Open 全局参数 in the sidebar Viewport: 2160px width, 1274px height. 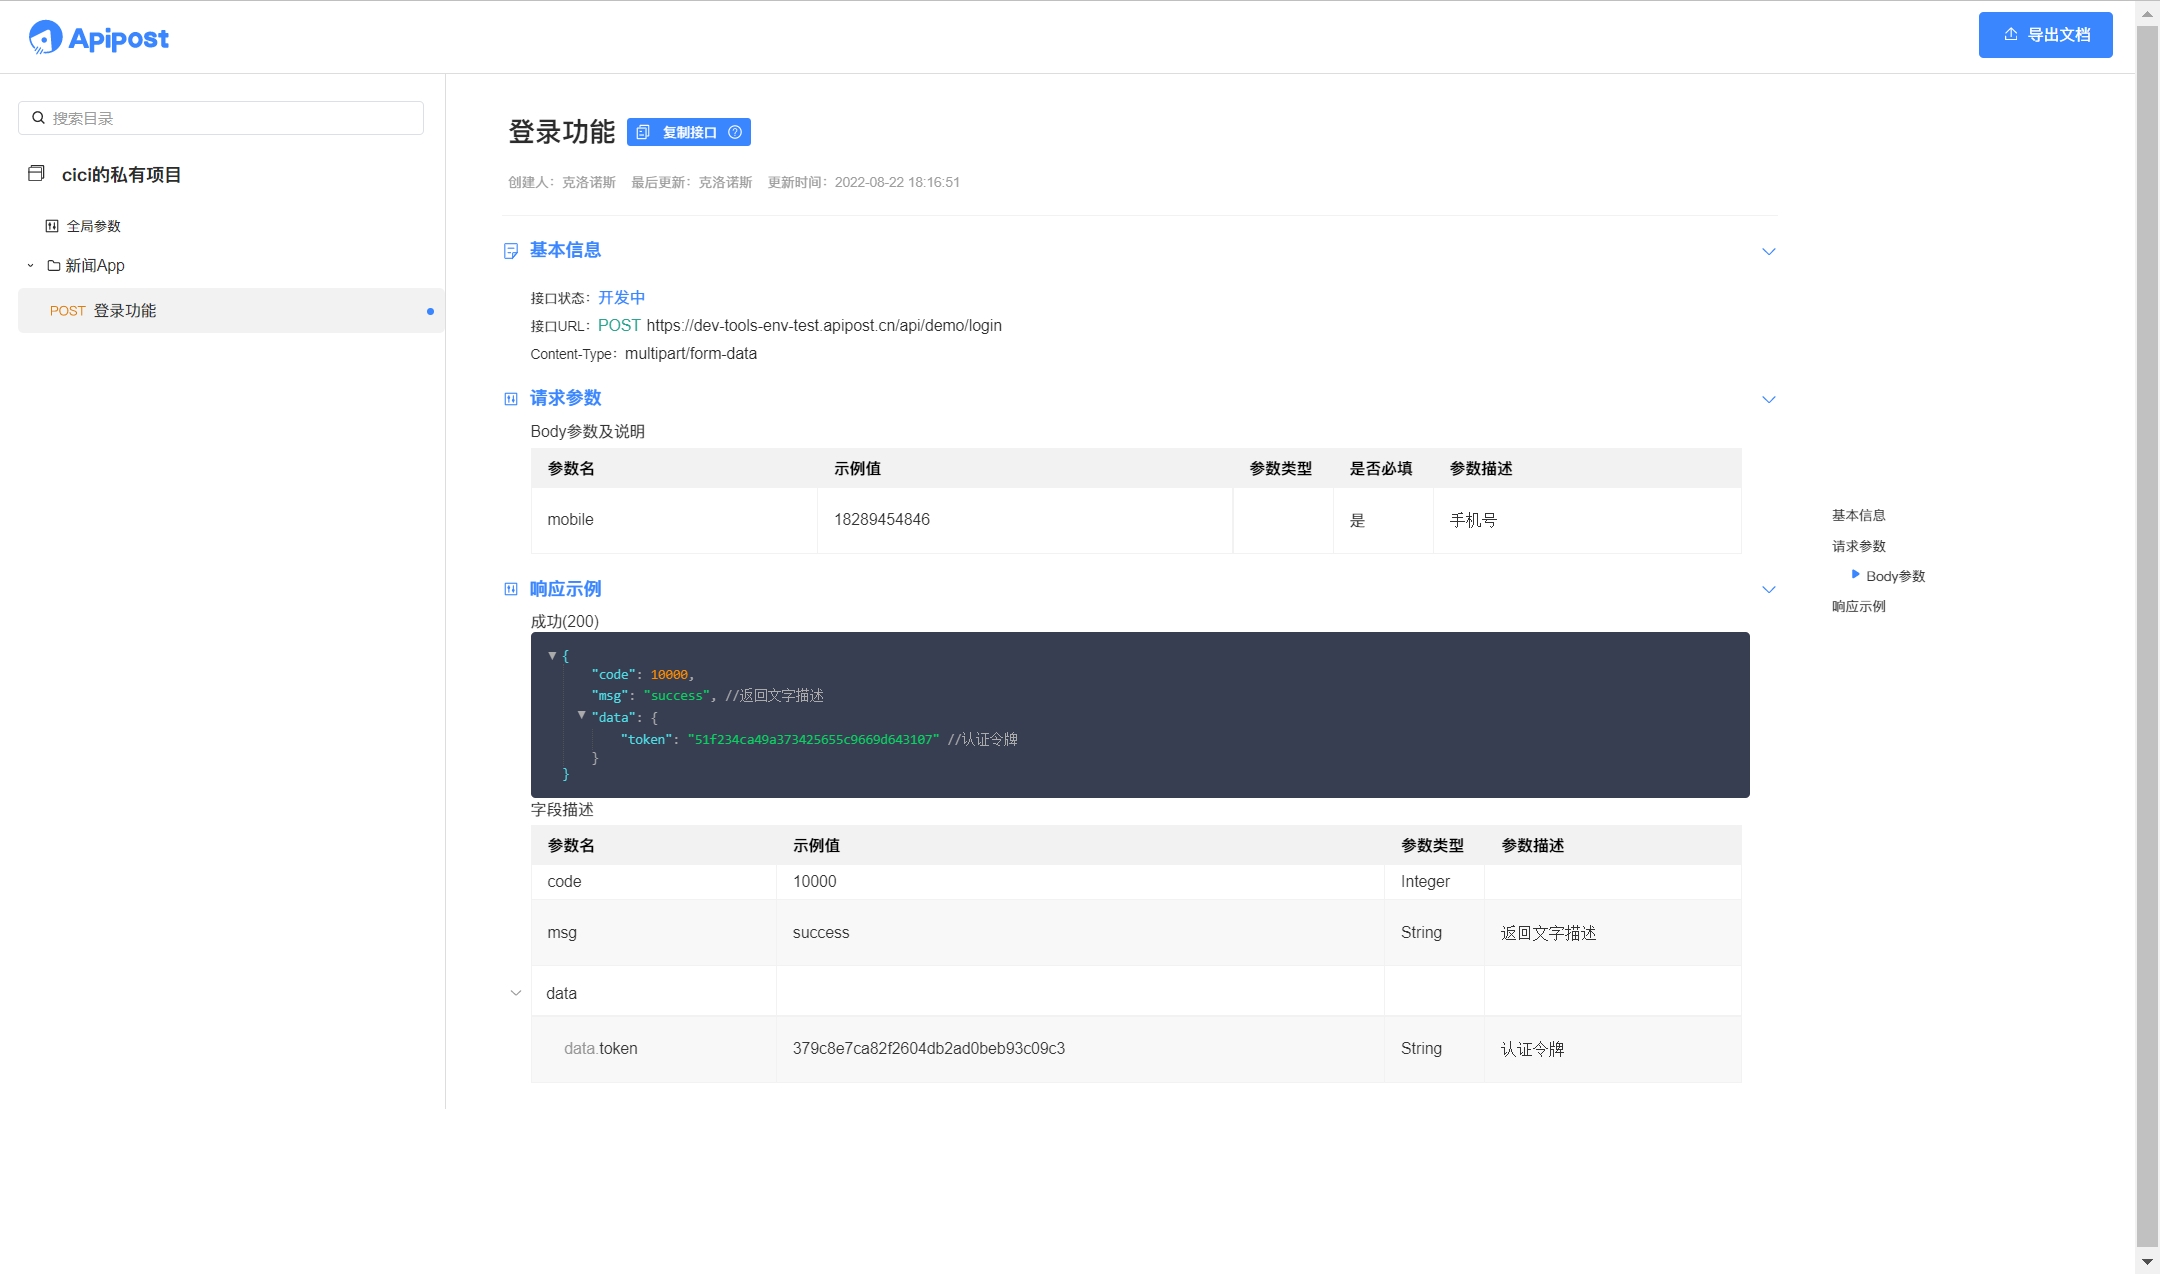point(94,226)
